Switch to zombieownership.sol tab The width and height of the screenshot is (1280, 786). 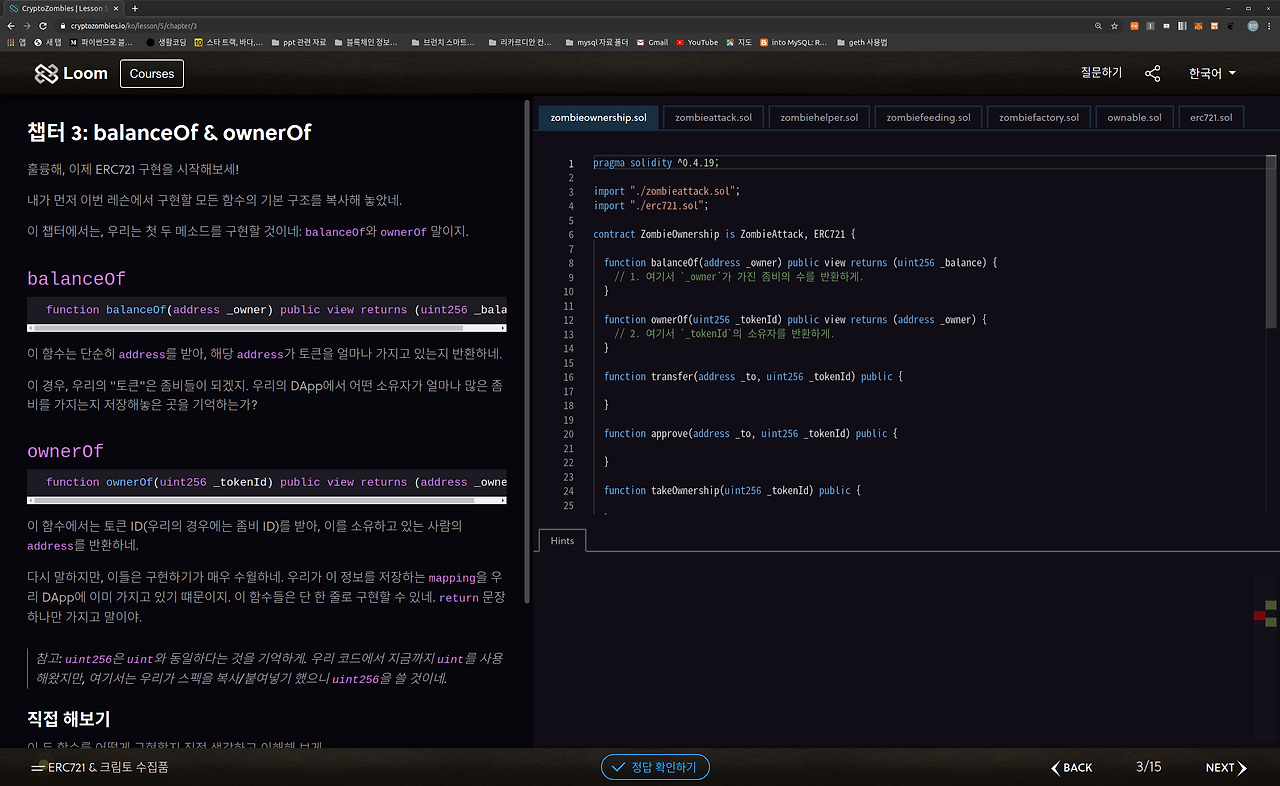tap(598, 117)
